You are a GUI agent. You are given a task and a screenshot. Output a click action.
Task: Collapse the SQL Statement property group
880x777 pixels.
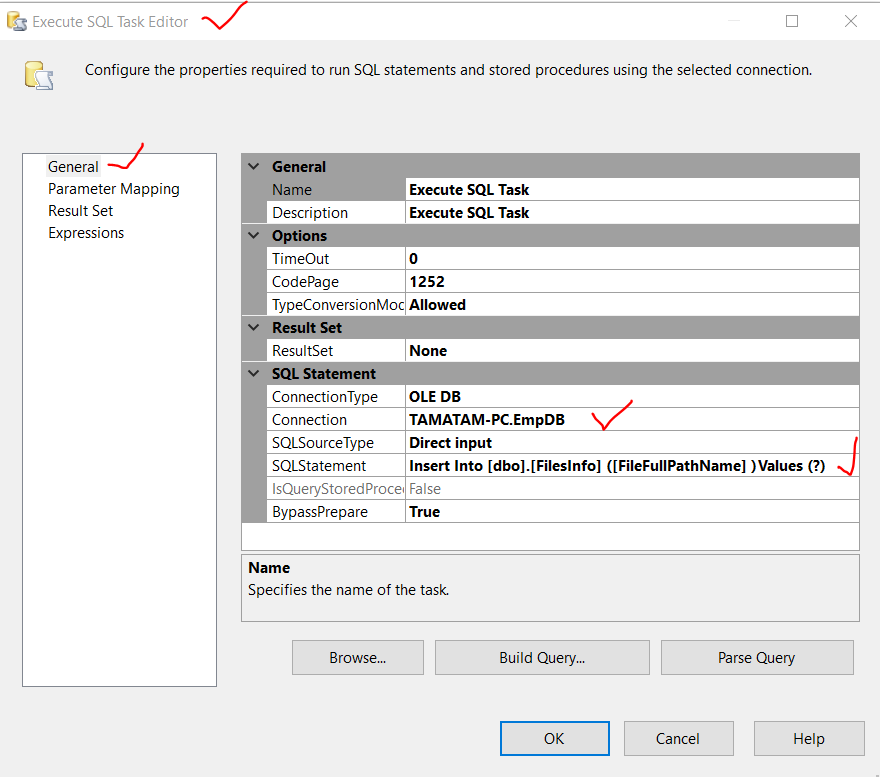click(x=253, y=373)
